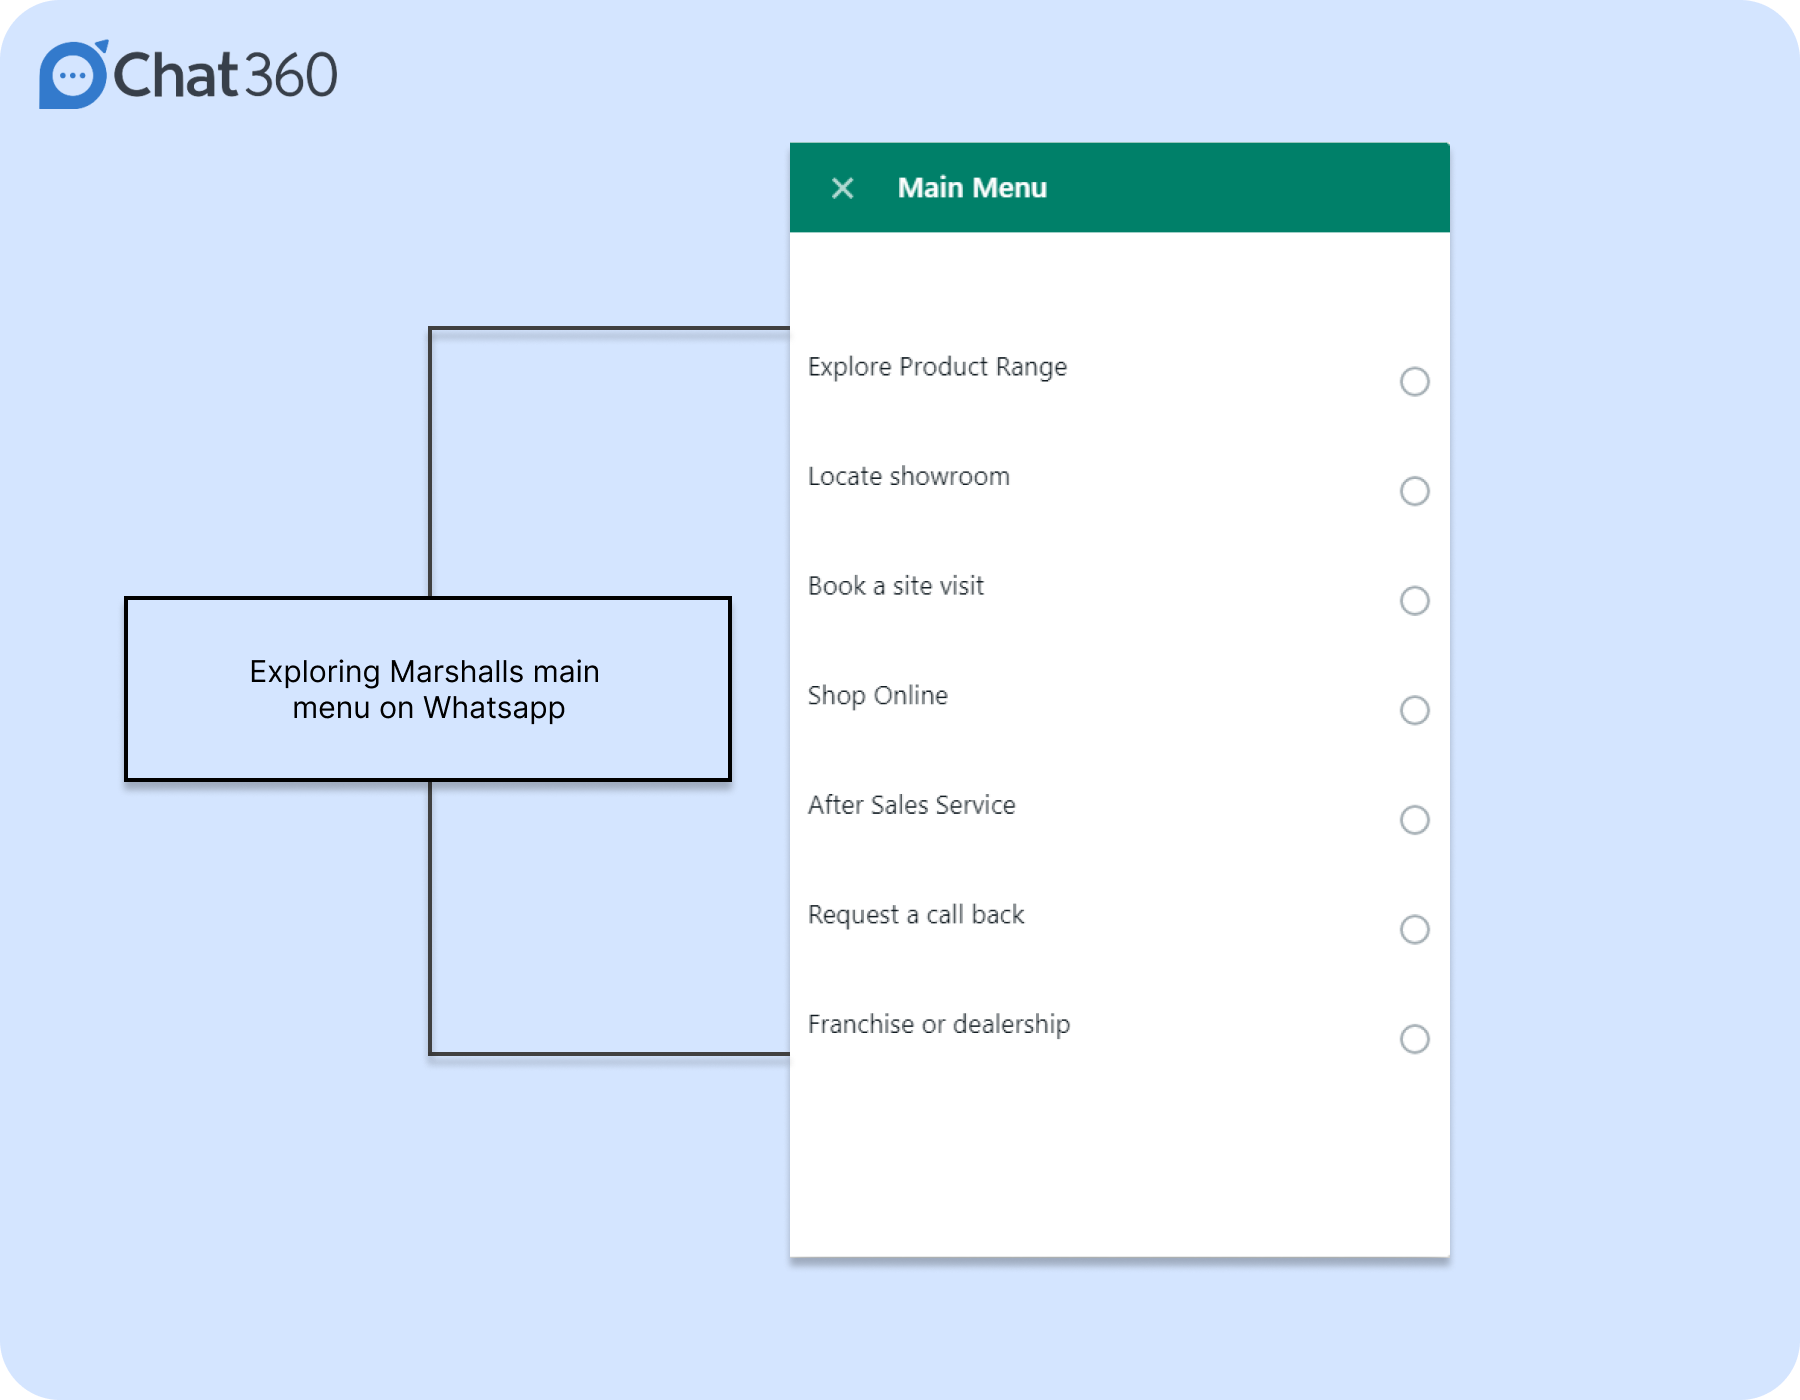Viewport: 1800px width, 1400px height.
Task: Select the Franchise or dealership radio button
Action: [x=1414, y=1039]
